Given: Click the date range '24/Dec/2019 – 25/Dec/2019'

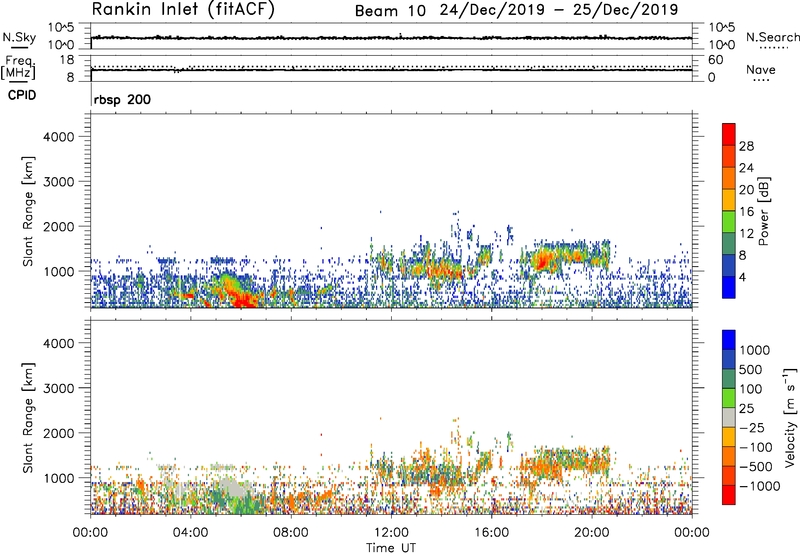Looking at the screenshot, I should click(559, 10).
